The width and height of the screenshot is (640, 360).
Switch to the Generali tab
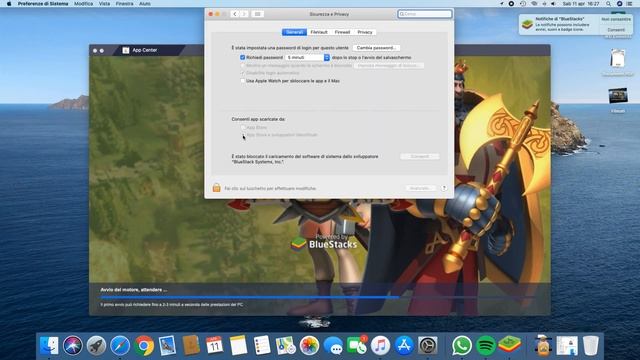point(294,32)
